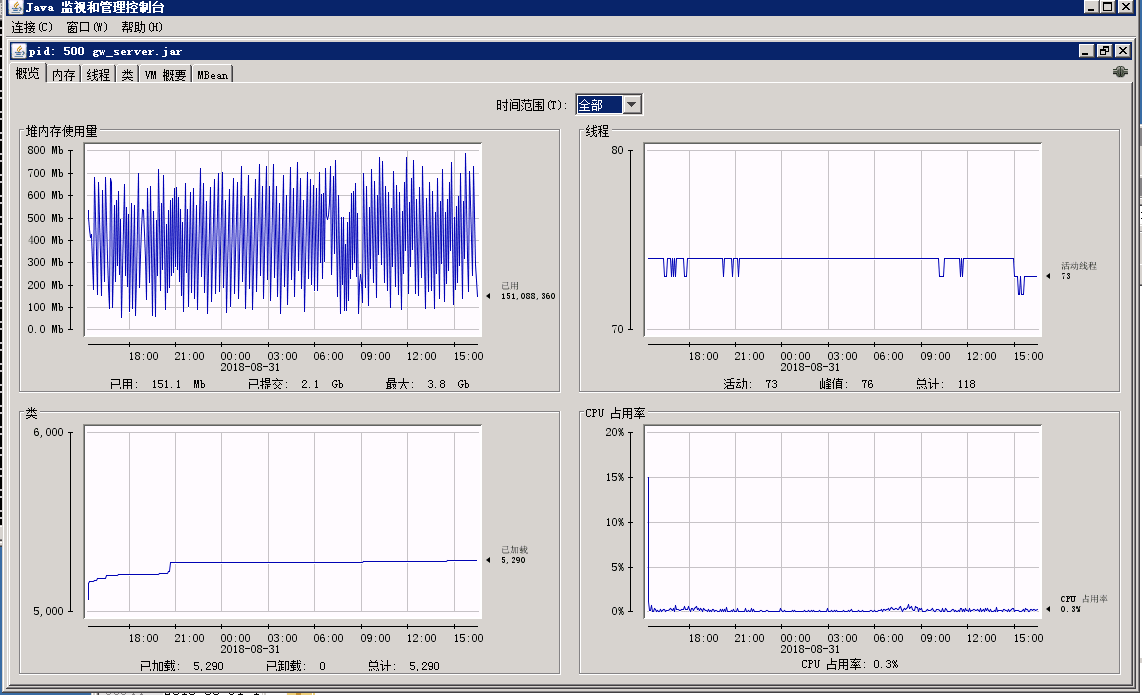Open the 连接(C) menu

[x=32, y=27]
